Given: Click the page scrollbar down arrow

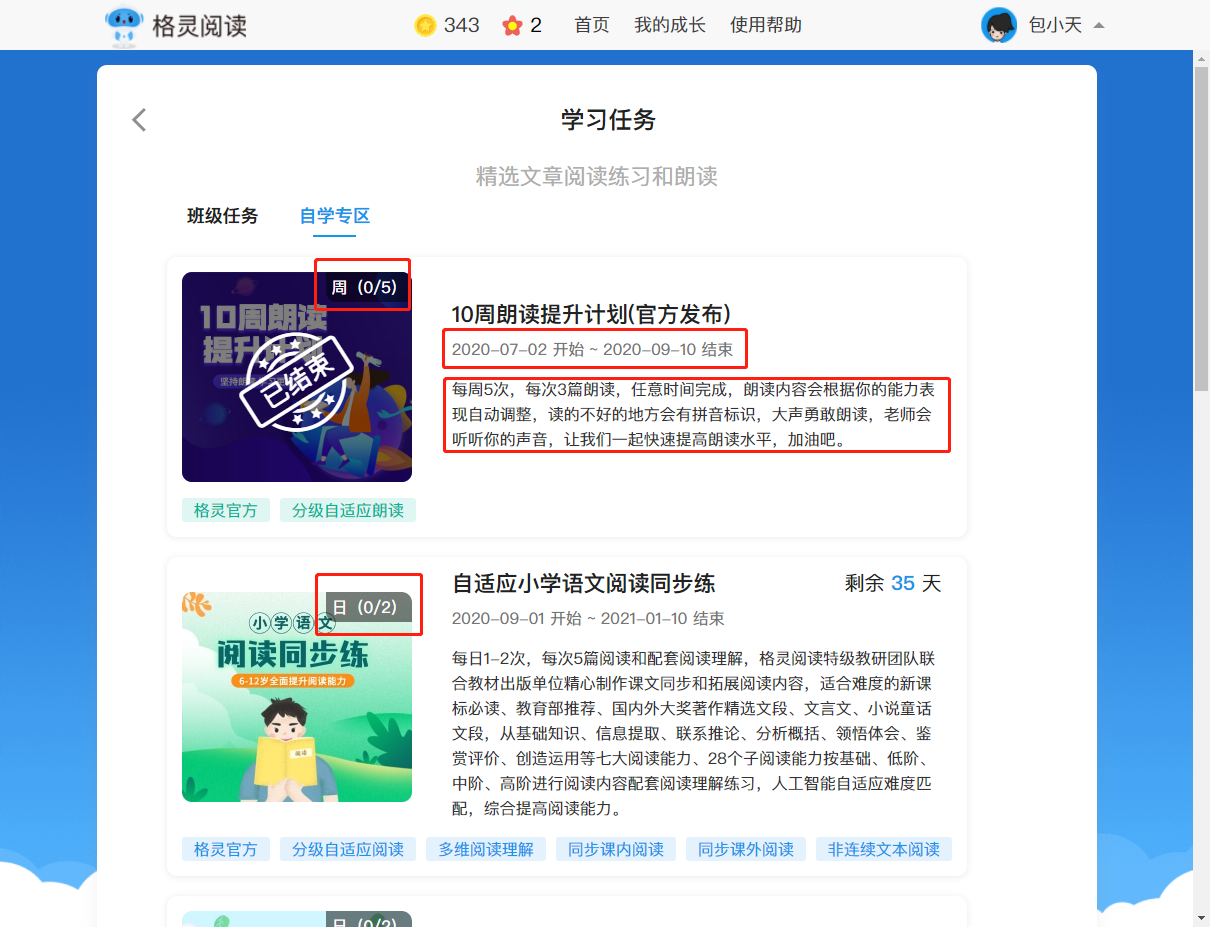Looking at the screenshot, I should pyautogui.click(x=1202, y=917).
